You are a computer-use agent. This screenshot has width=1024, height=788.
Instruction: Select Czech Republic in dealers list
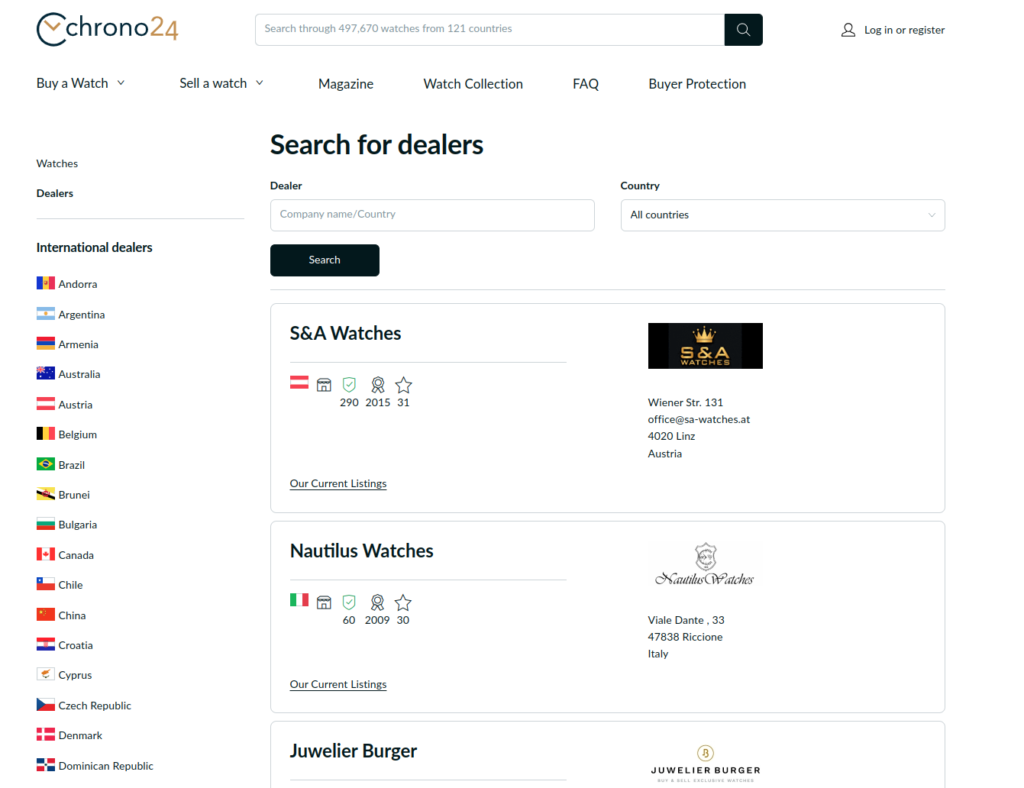click(x=95, y=706)
